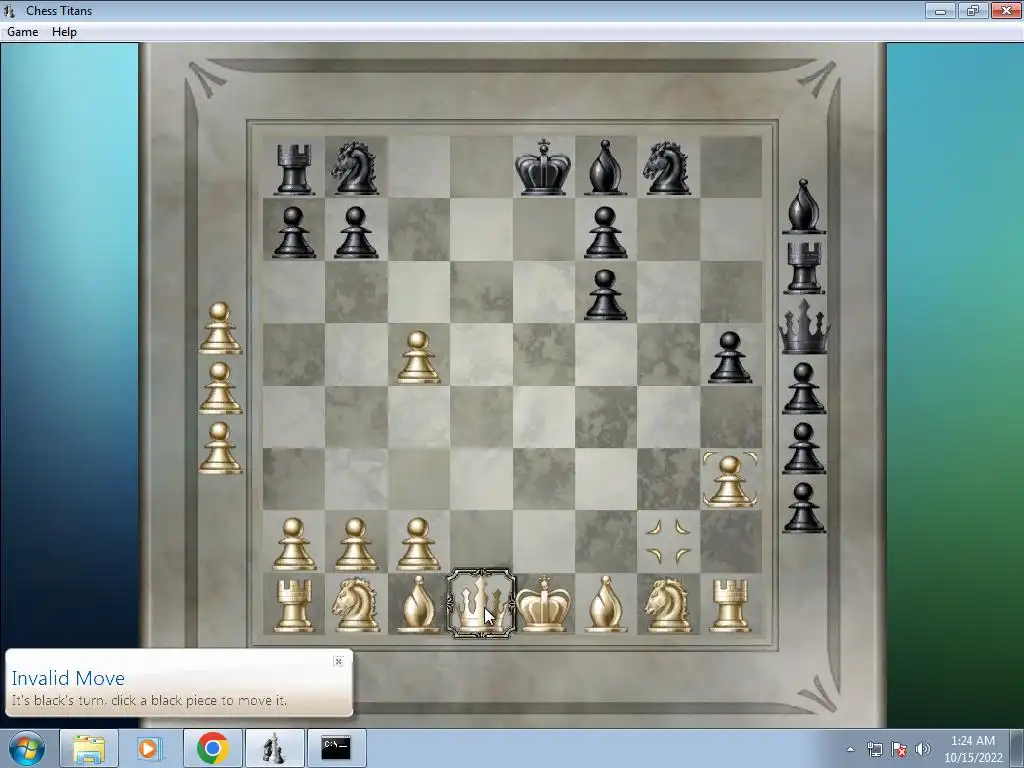Pick the black pawn on f7
The height and width of the screenshot is (768, 1024).
(605, 232)
